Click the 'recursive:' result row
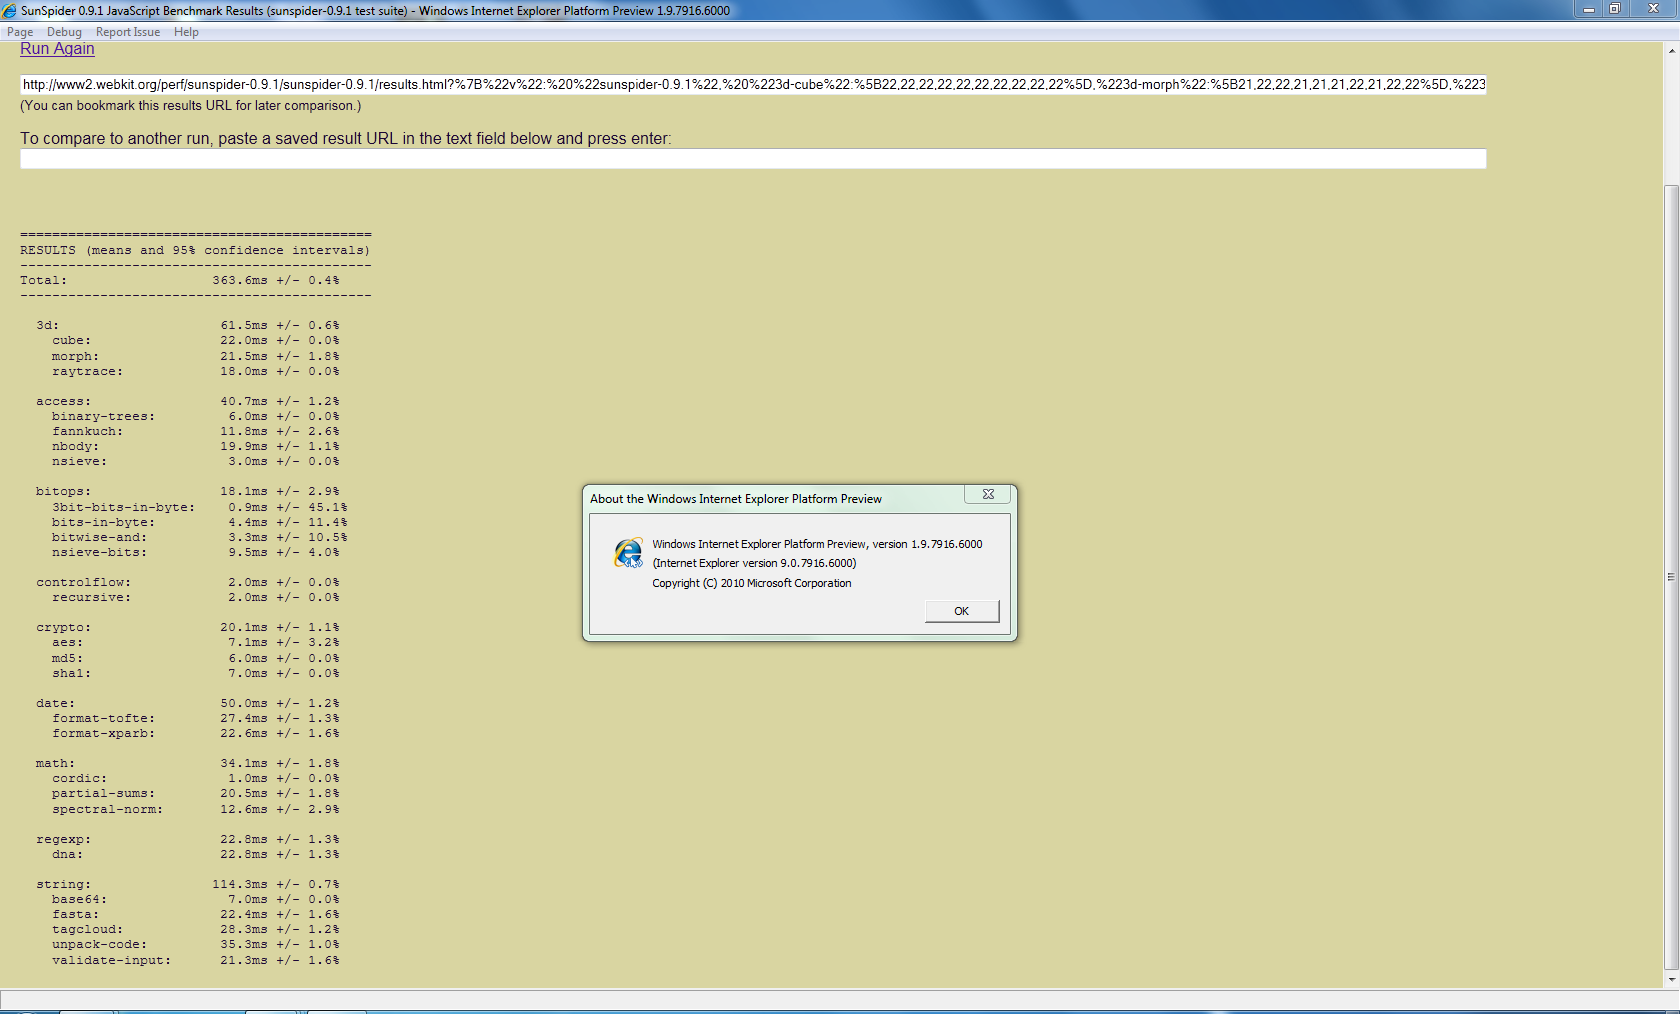Screen dimensions: 1680x1014 (x=196, y=598)
